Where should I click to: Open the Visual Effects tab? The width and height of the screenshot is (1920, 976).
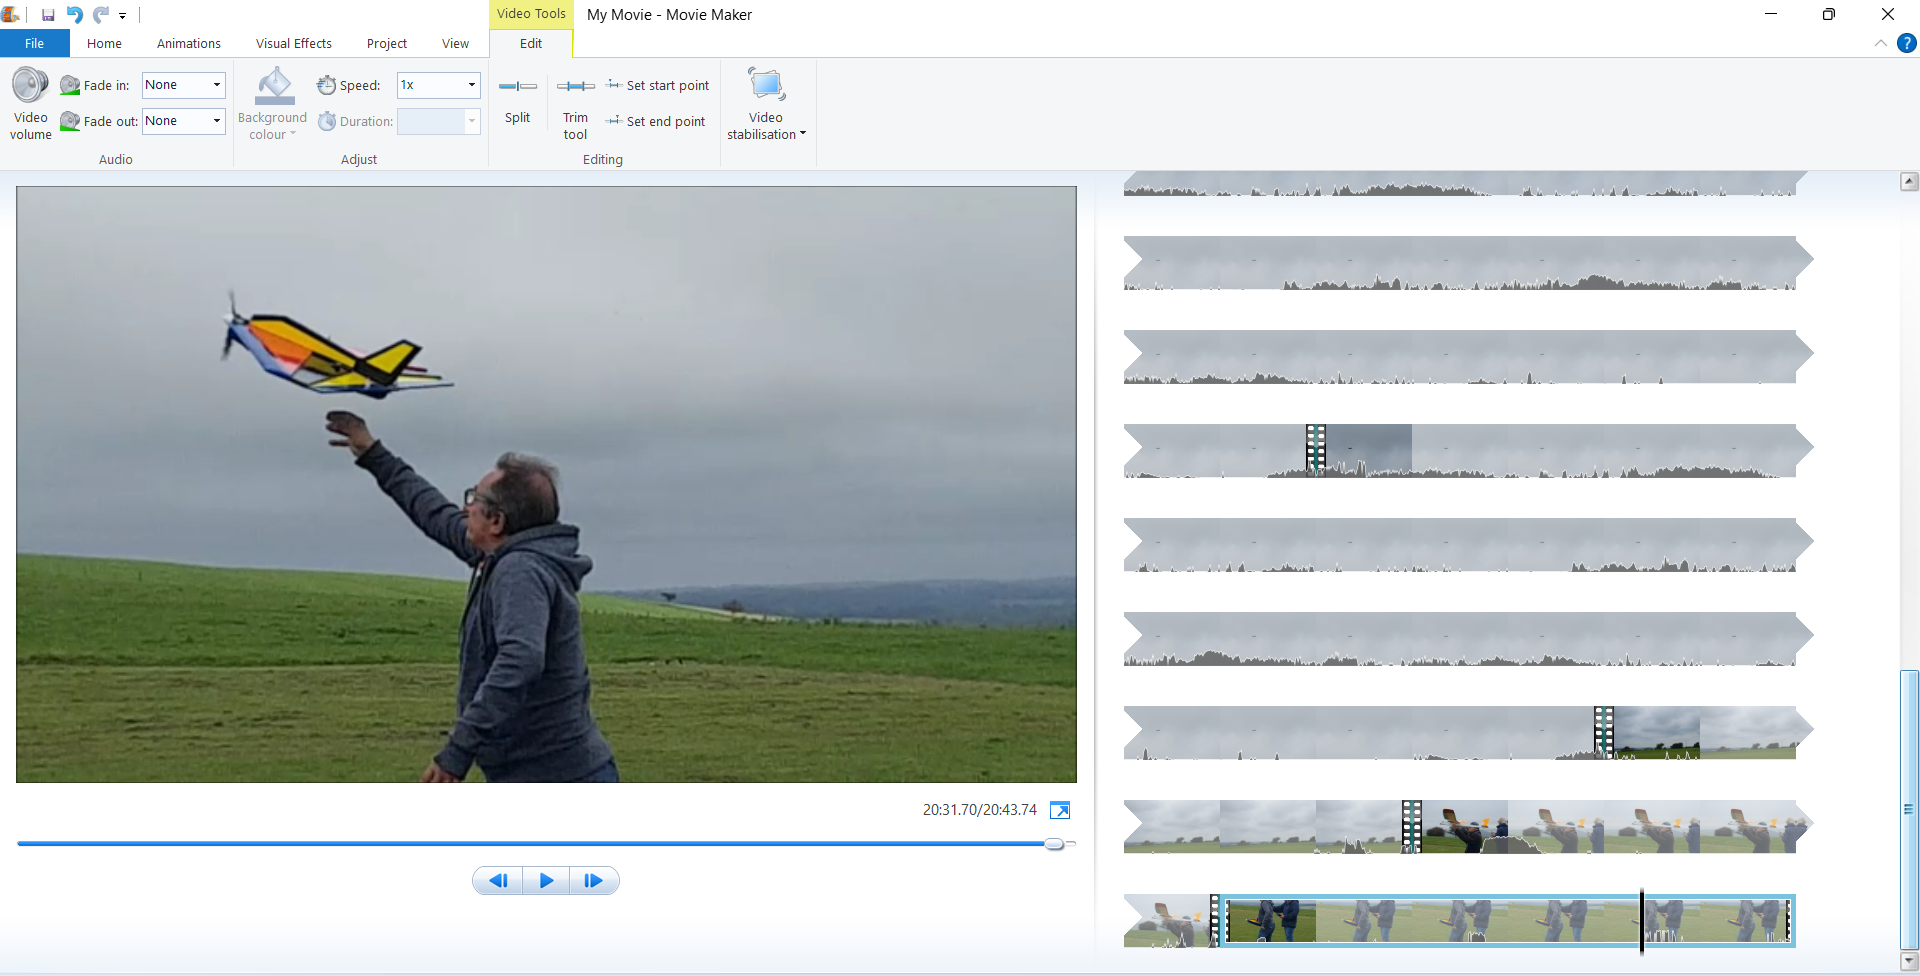[293, 43]
